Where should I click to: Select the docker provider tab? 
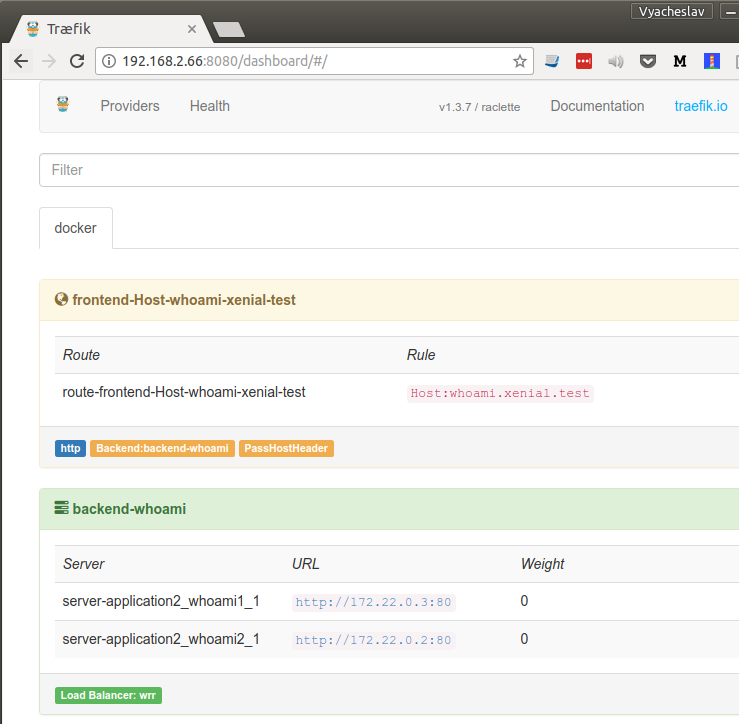pos(76,228)
